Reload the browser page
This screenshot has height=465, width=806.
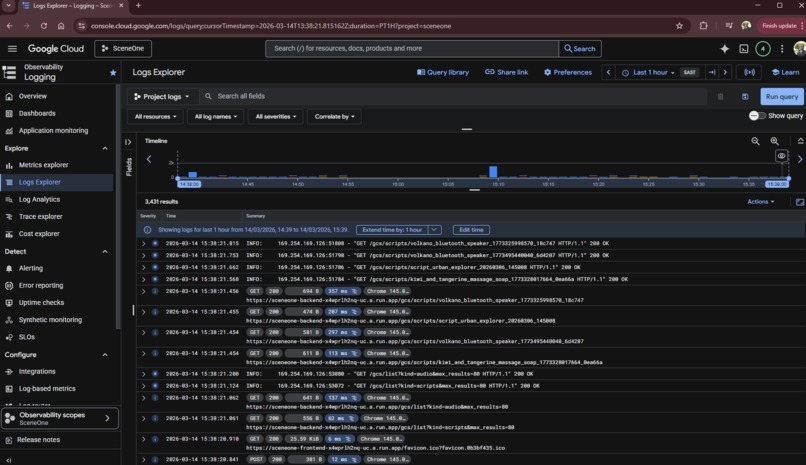pyautogui.click(x=44, y=26)
